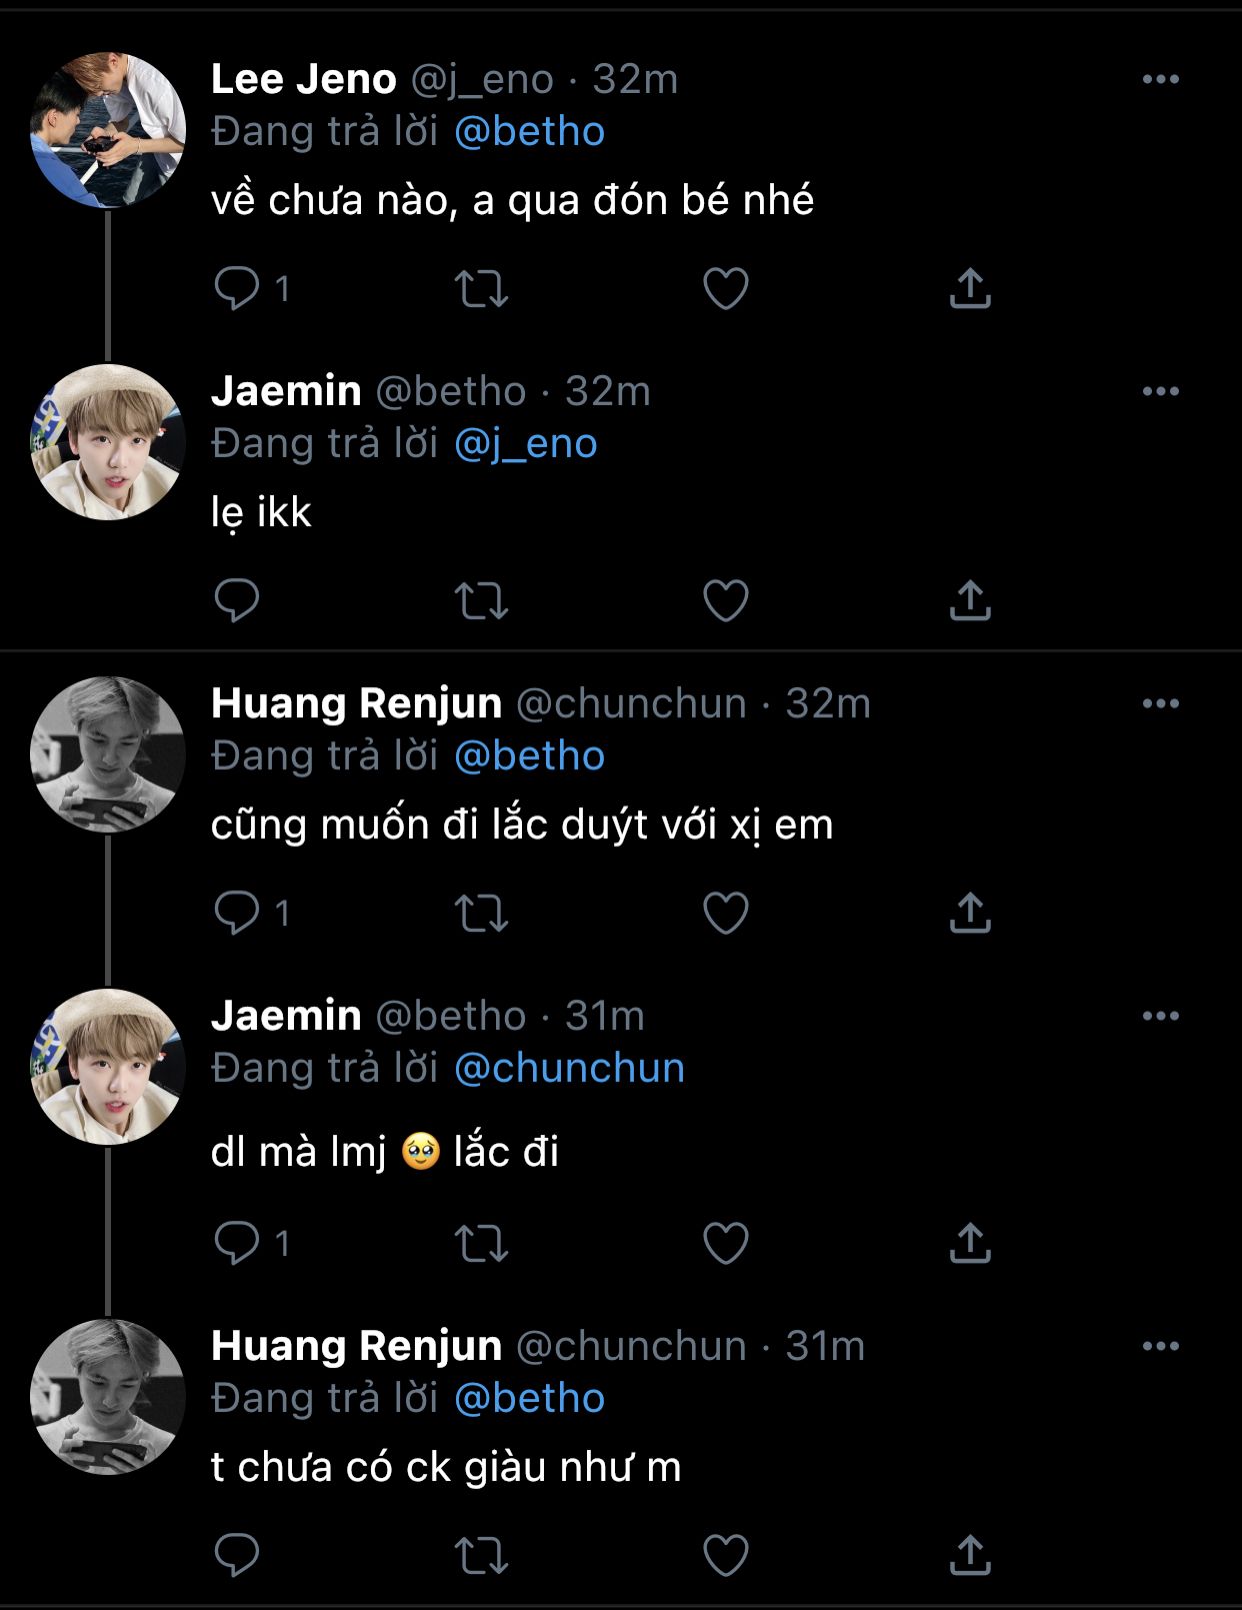
Task: Open more options on Lee Jeno's tweet
Action: pyautogui.click(x=1160, y=79)
